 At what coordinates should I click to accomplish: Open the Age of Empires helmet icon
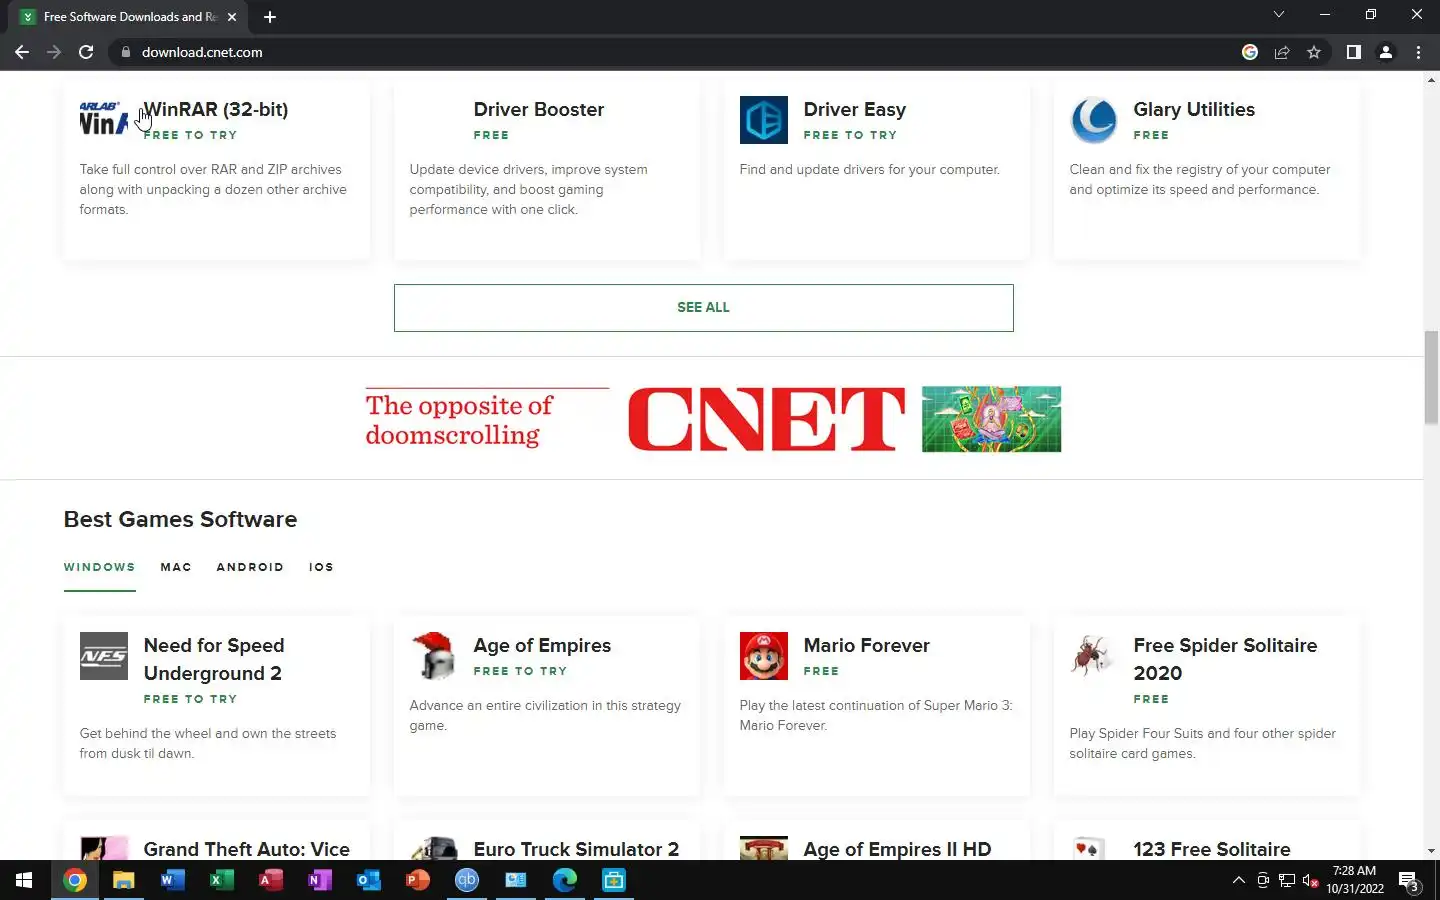pyautogui.click(x=434, y=656)
